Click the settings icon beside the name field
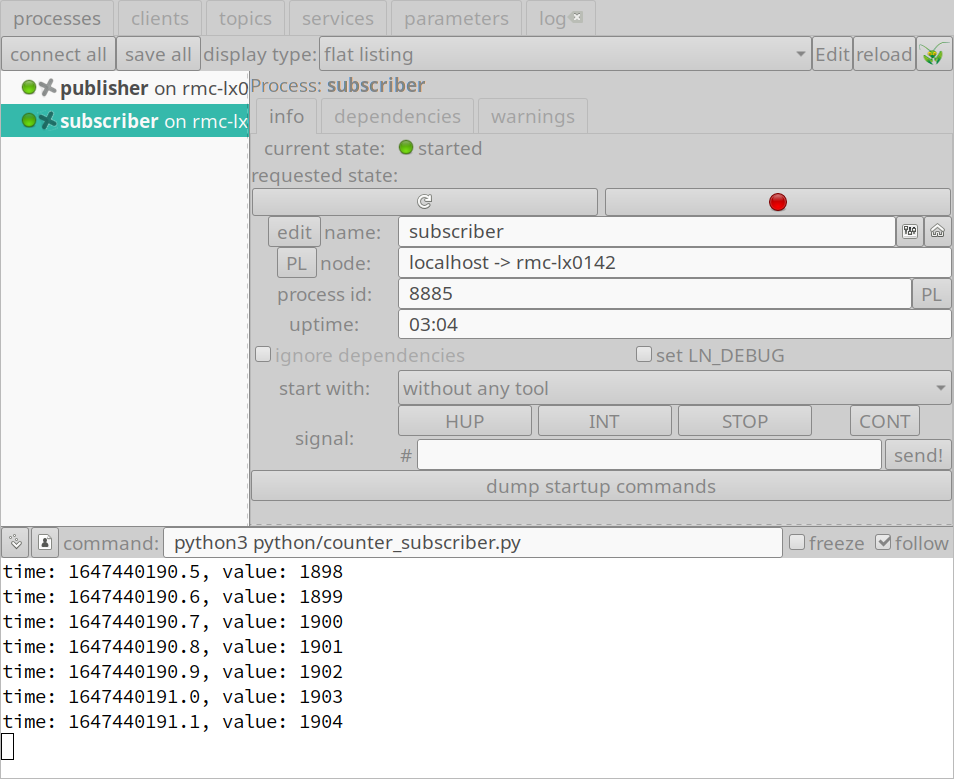 [910, 231]
